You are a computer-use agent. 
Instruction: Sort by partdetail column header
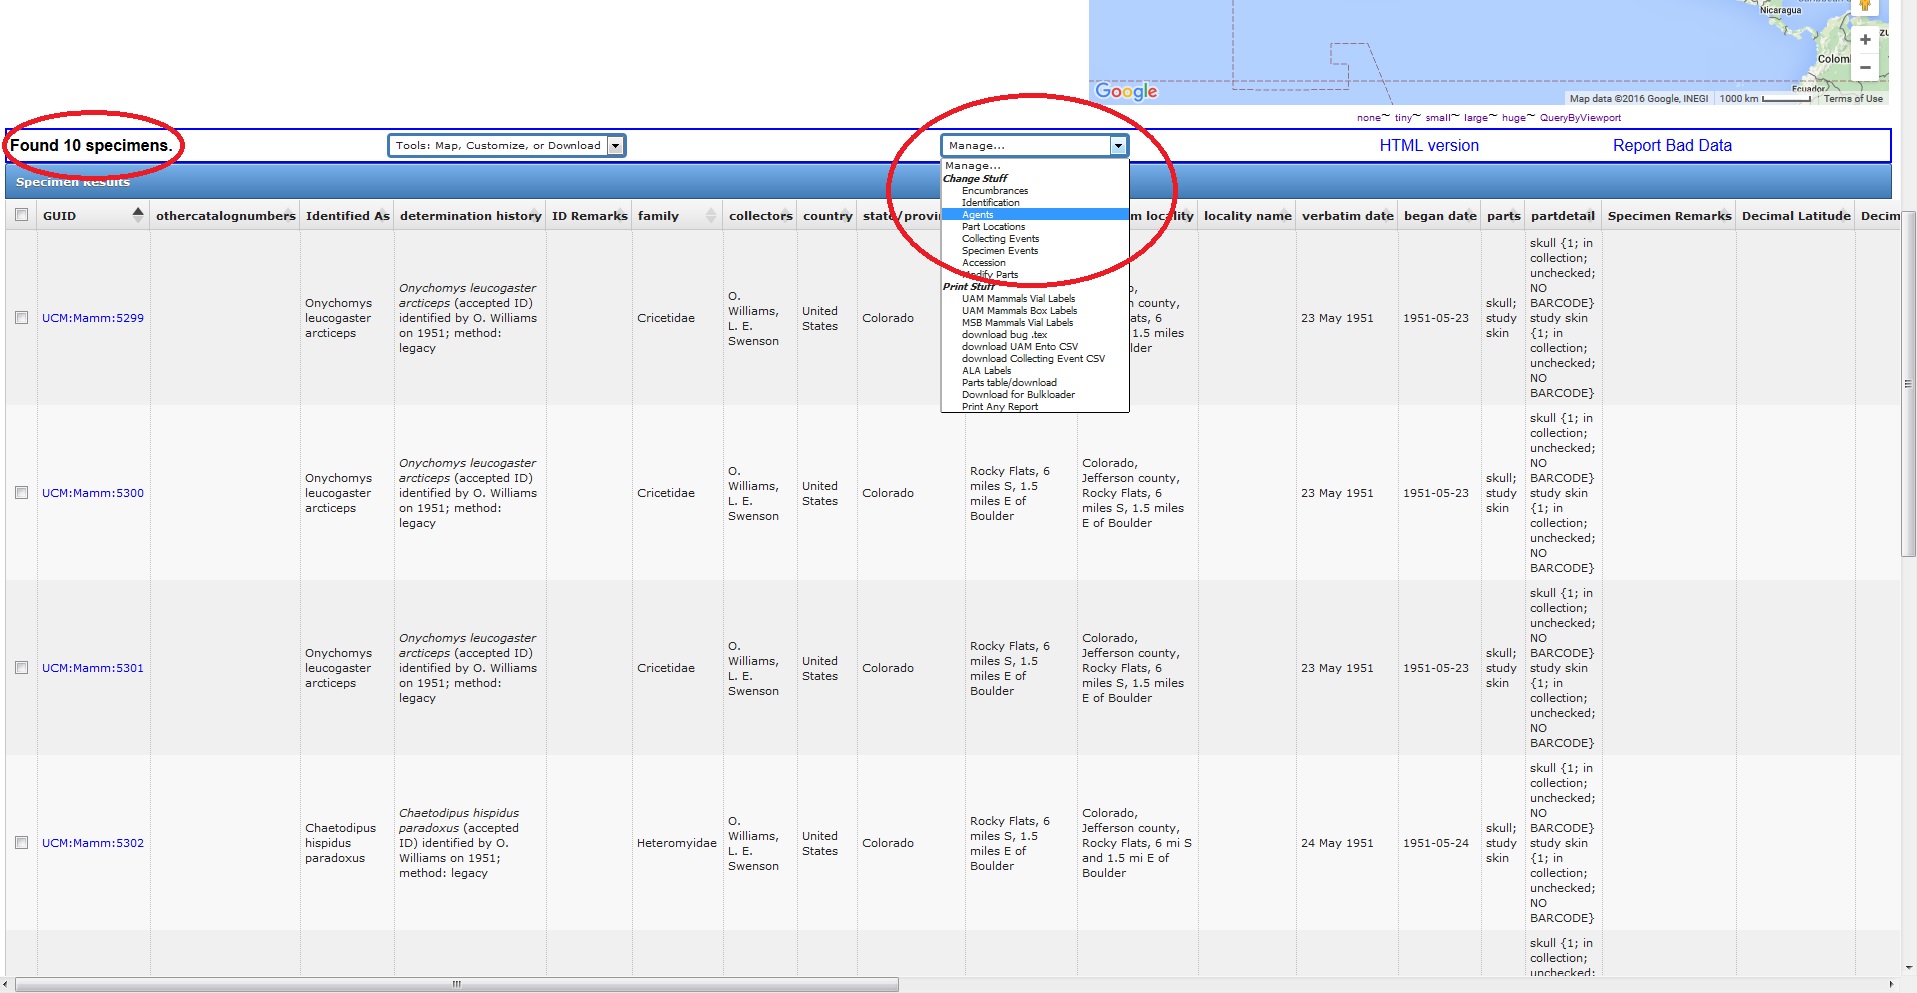[1563, 216]
